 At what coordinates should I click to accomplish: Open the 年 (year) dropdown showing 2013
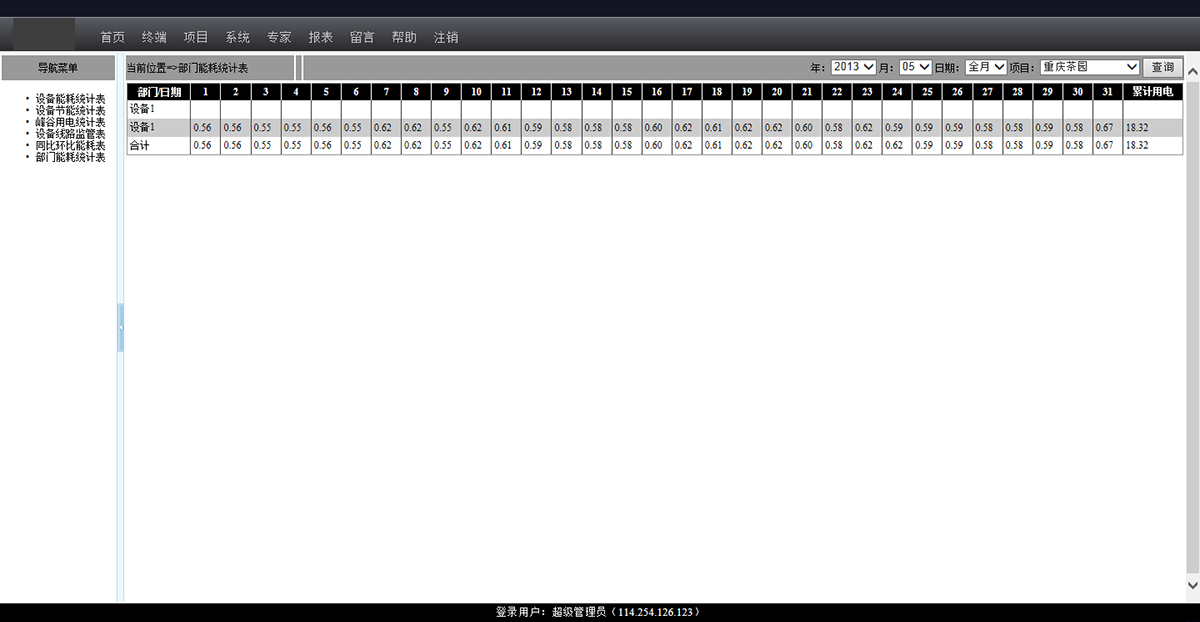tap(853, 67)
